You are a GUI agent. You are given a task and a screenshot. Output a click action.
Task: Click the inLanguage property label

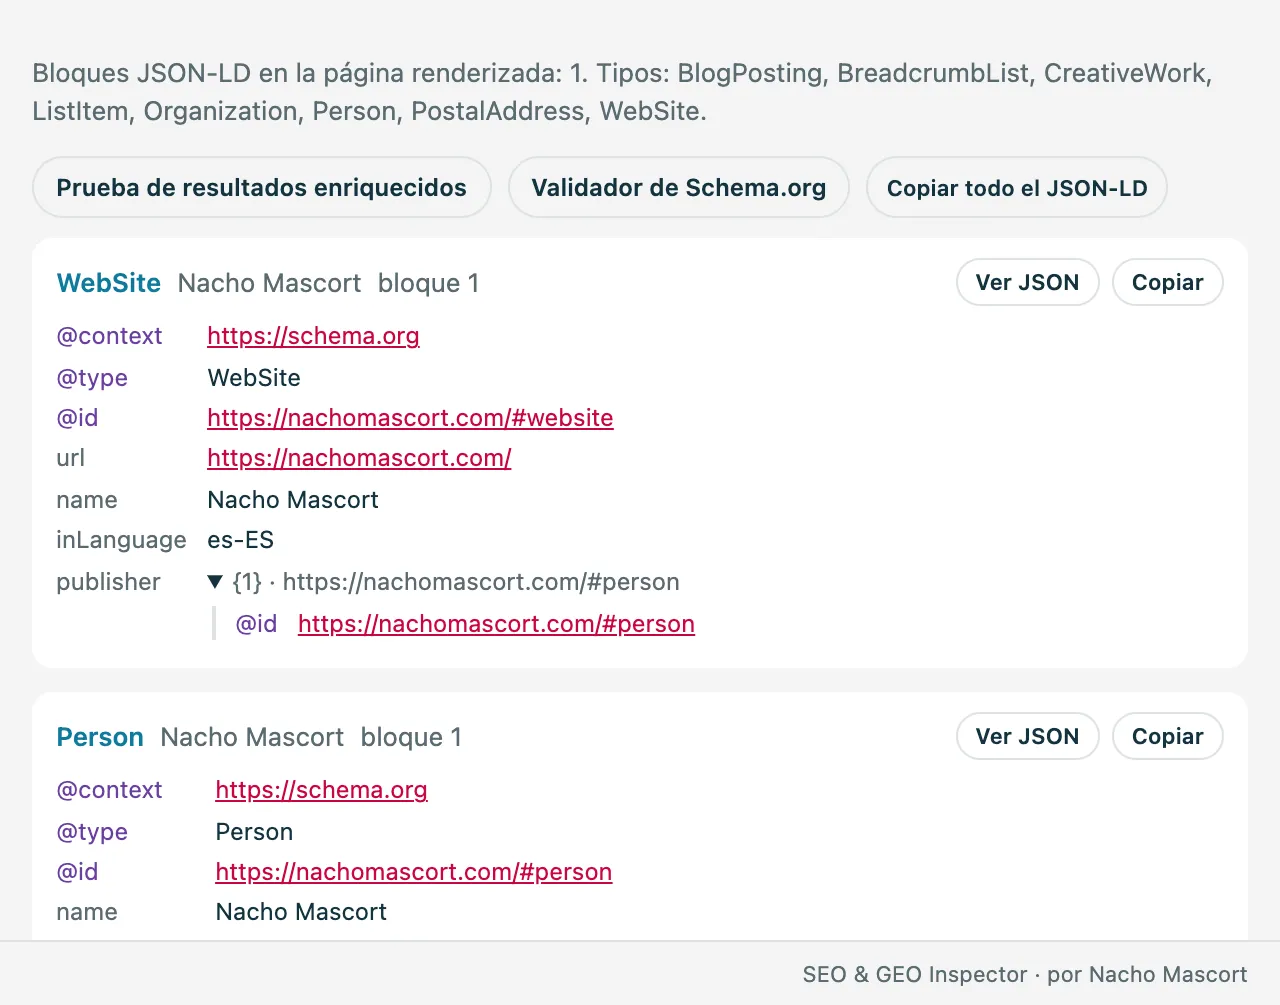[121, 540]
